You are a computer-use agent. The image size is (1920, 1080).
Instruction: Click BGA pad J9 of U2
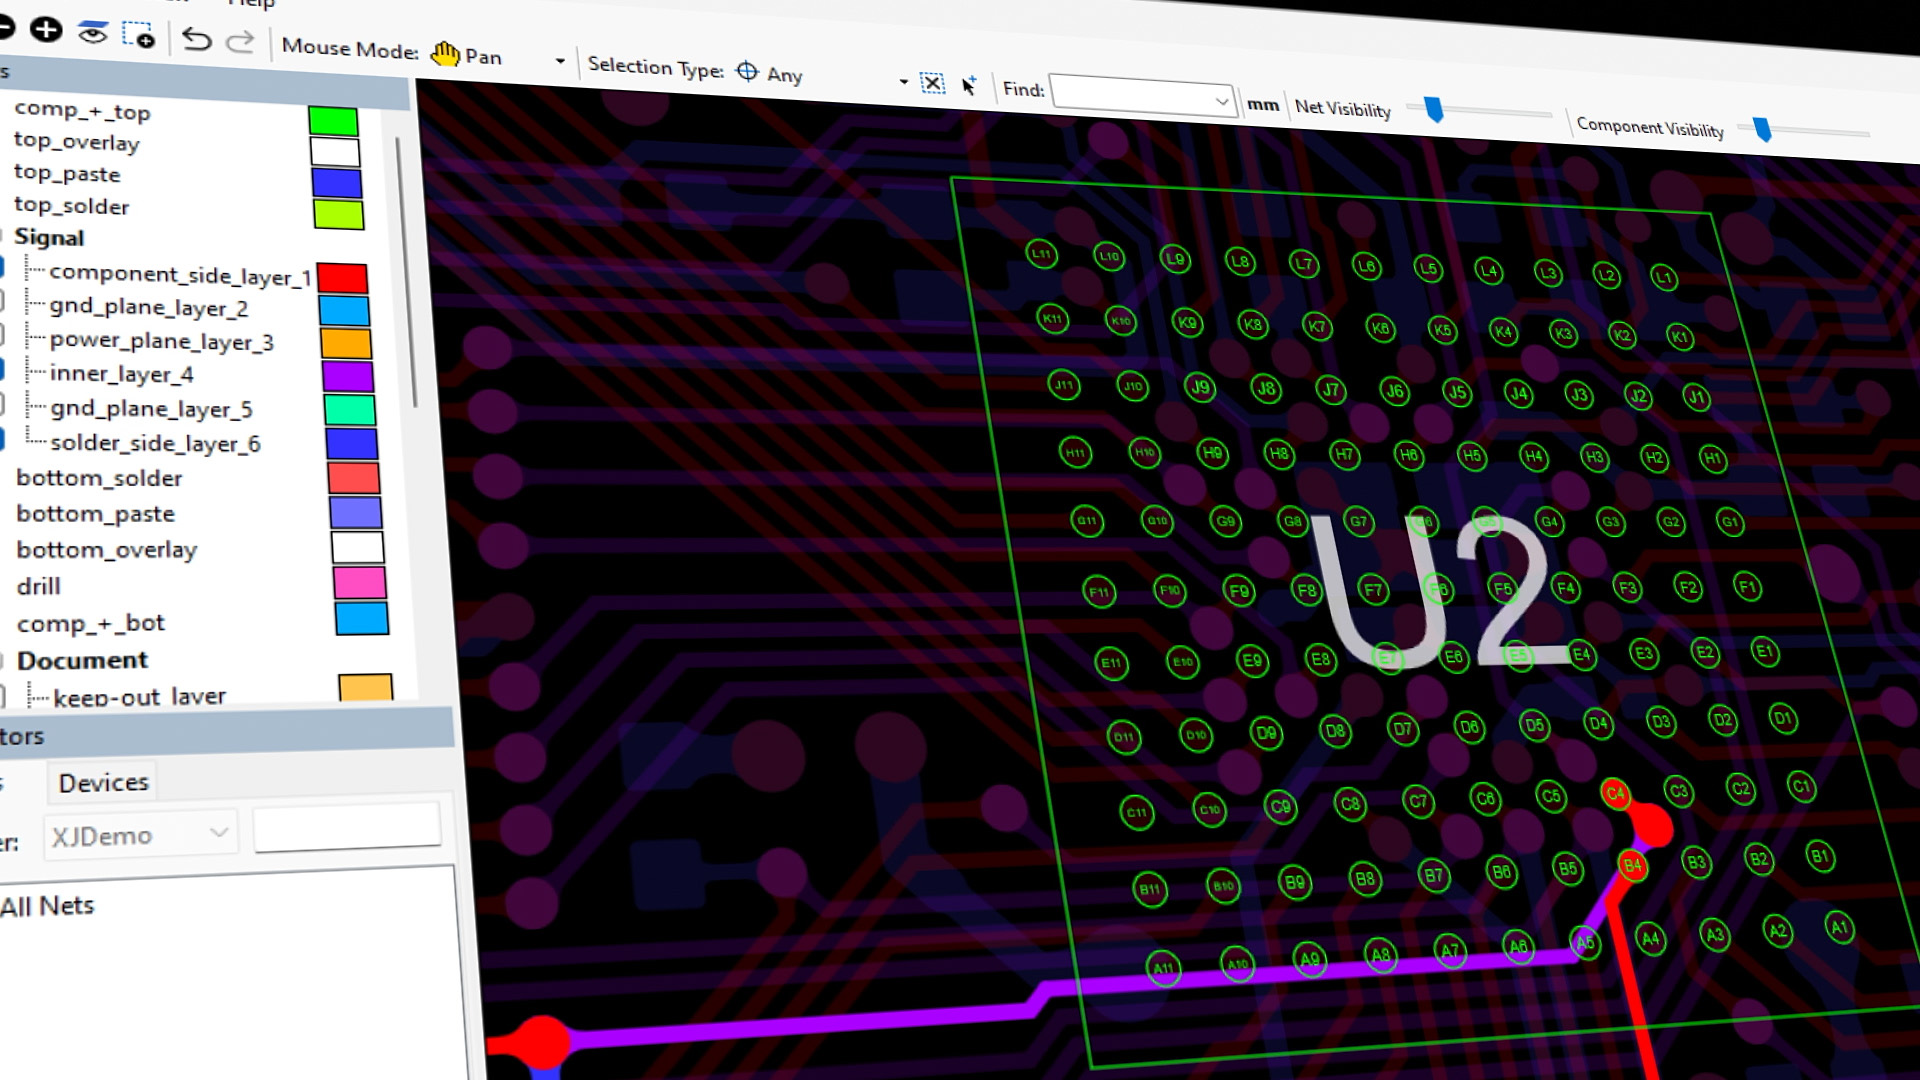1200,387
